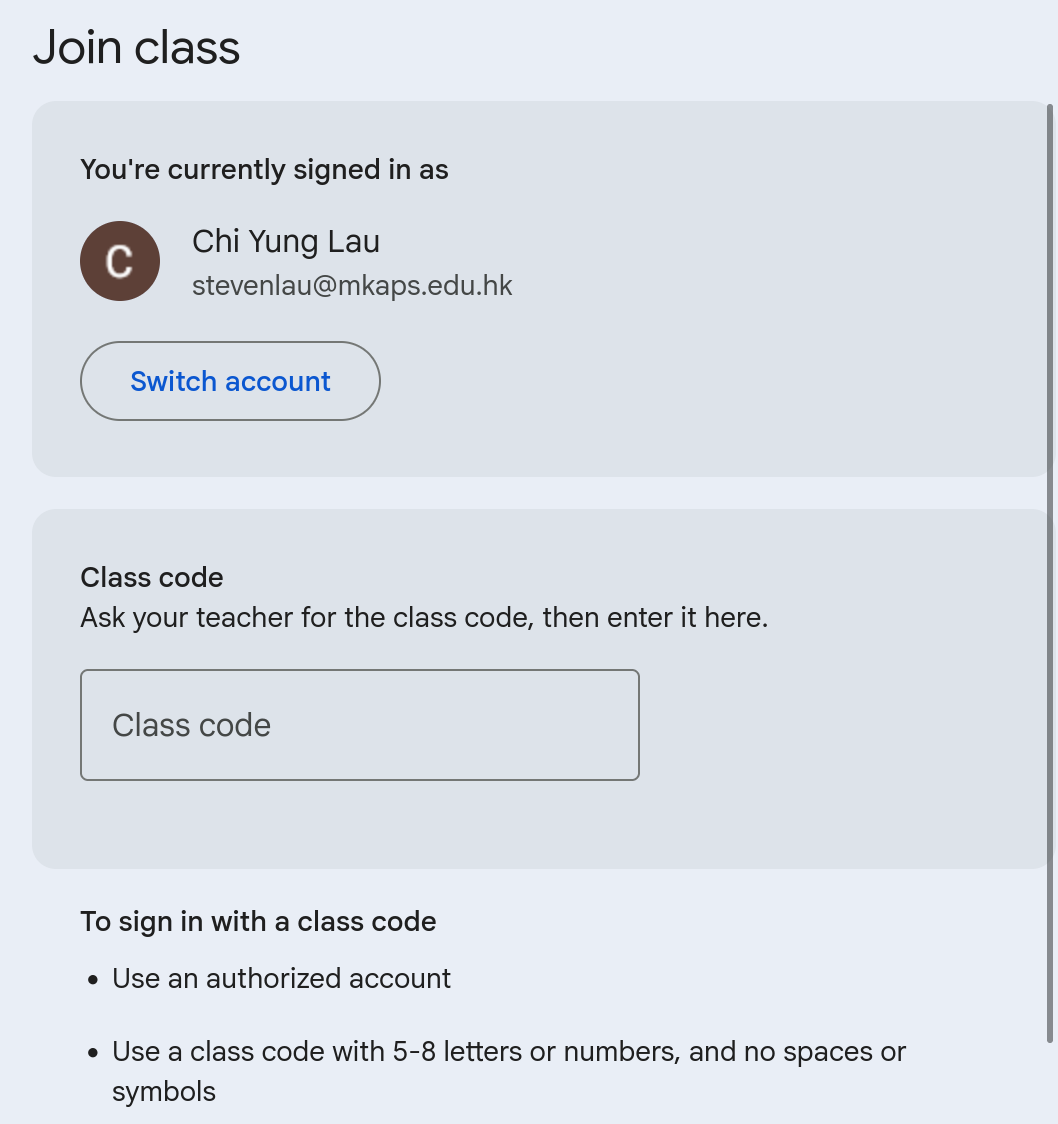Screen dimensions: 1058x1124
Task: Click blank area right of Switch account button
Action: pyautogui.click(x=700, y=381)
